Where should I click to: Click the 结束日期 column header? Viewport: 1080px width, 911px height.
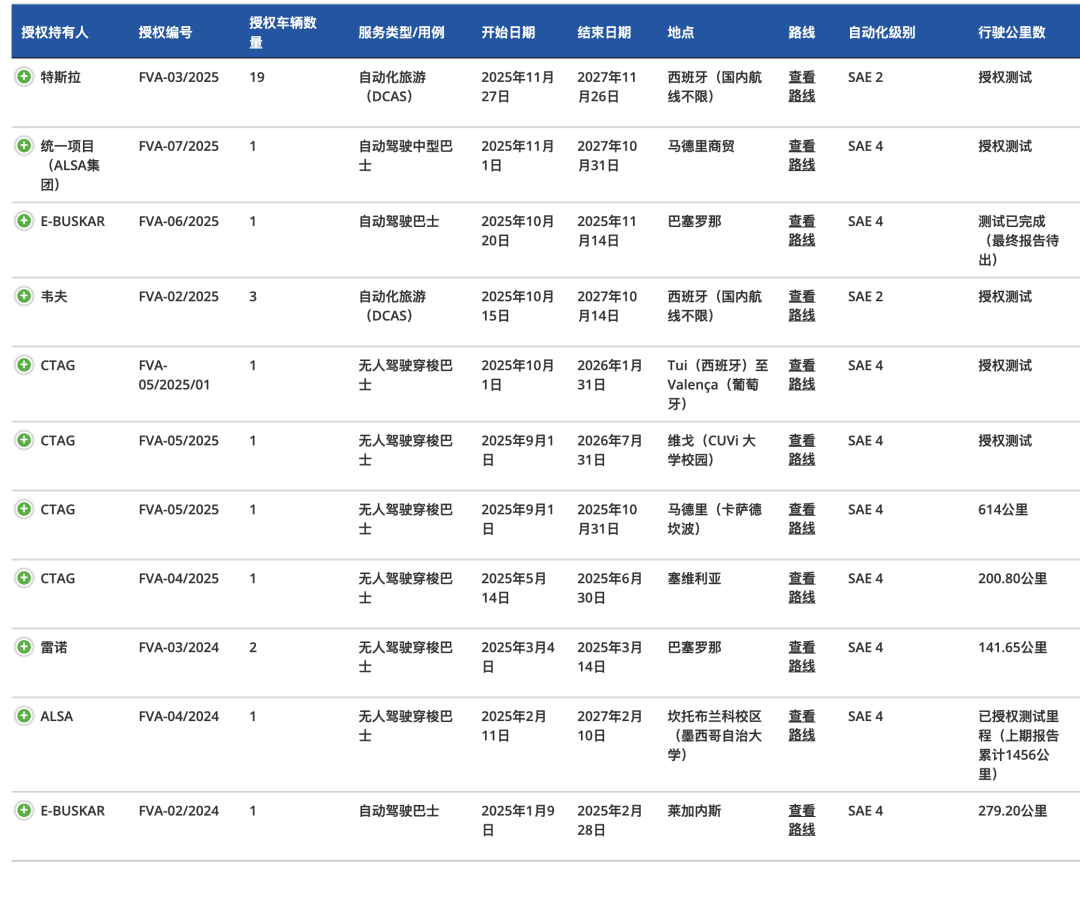(x=604, y=32)
